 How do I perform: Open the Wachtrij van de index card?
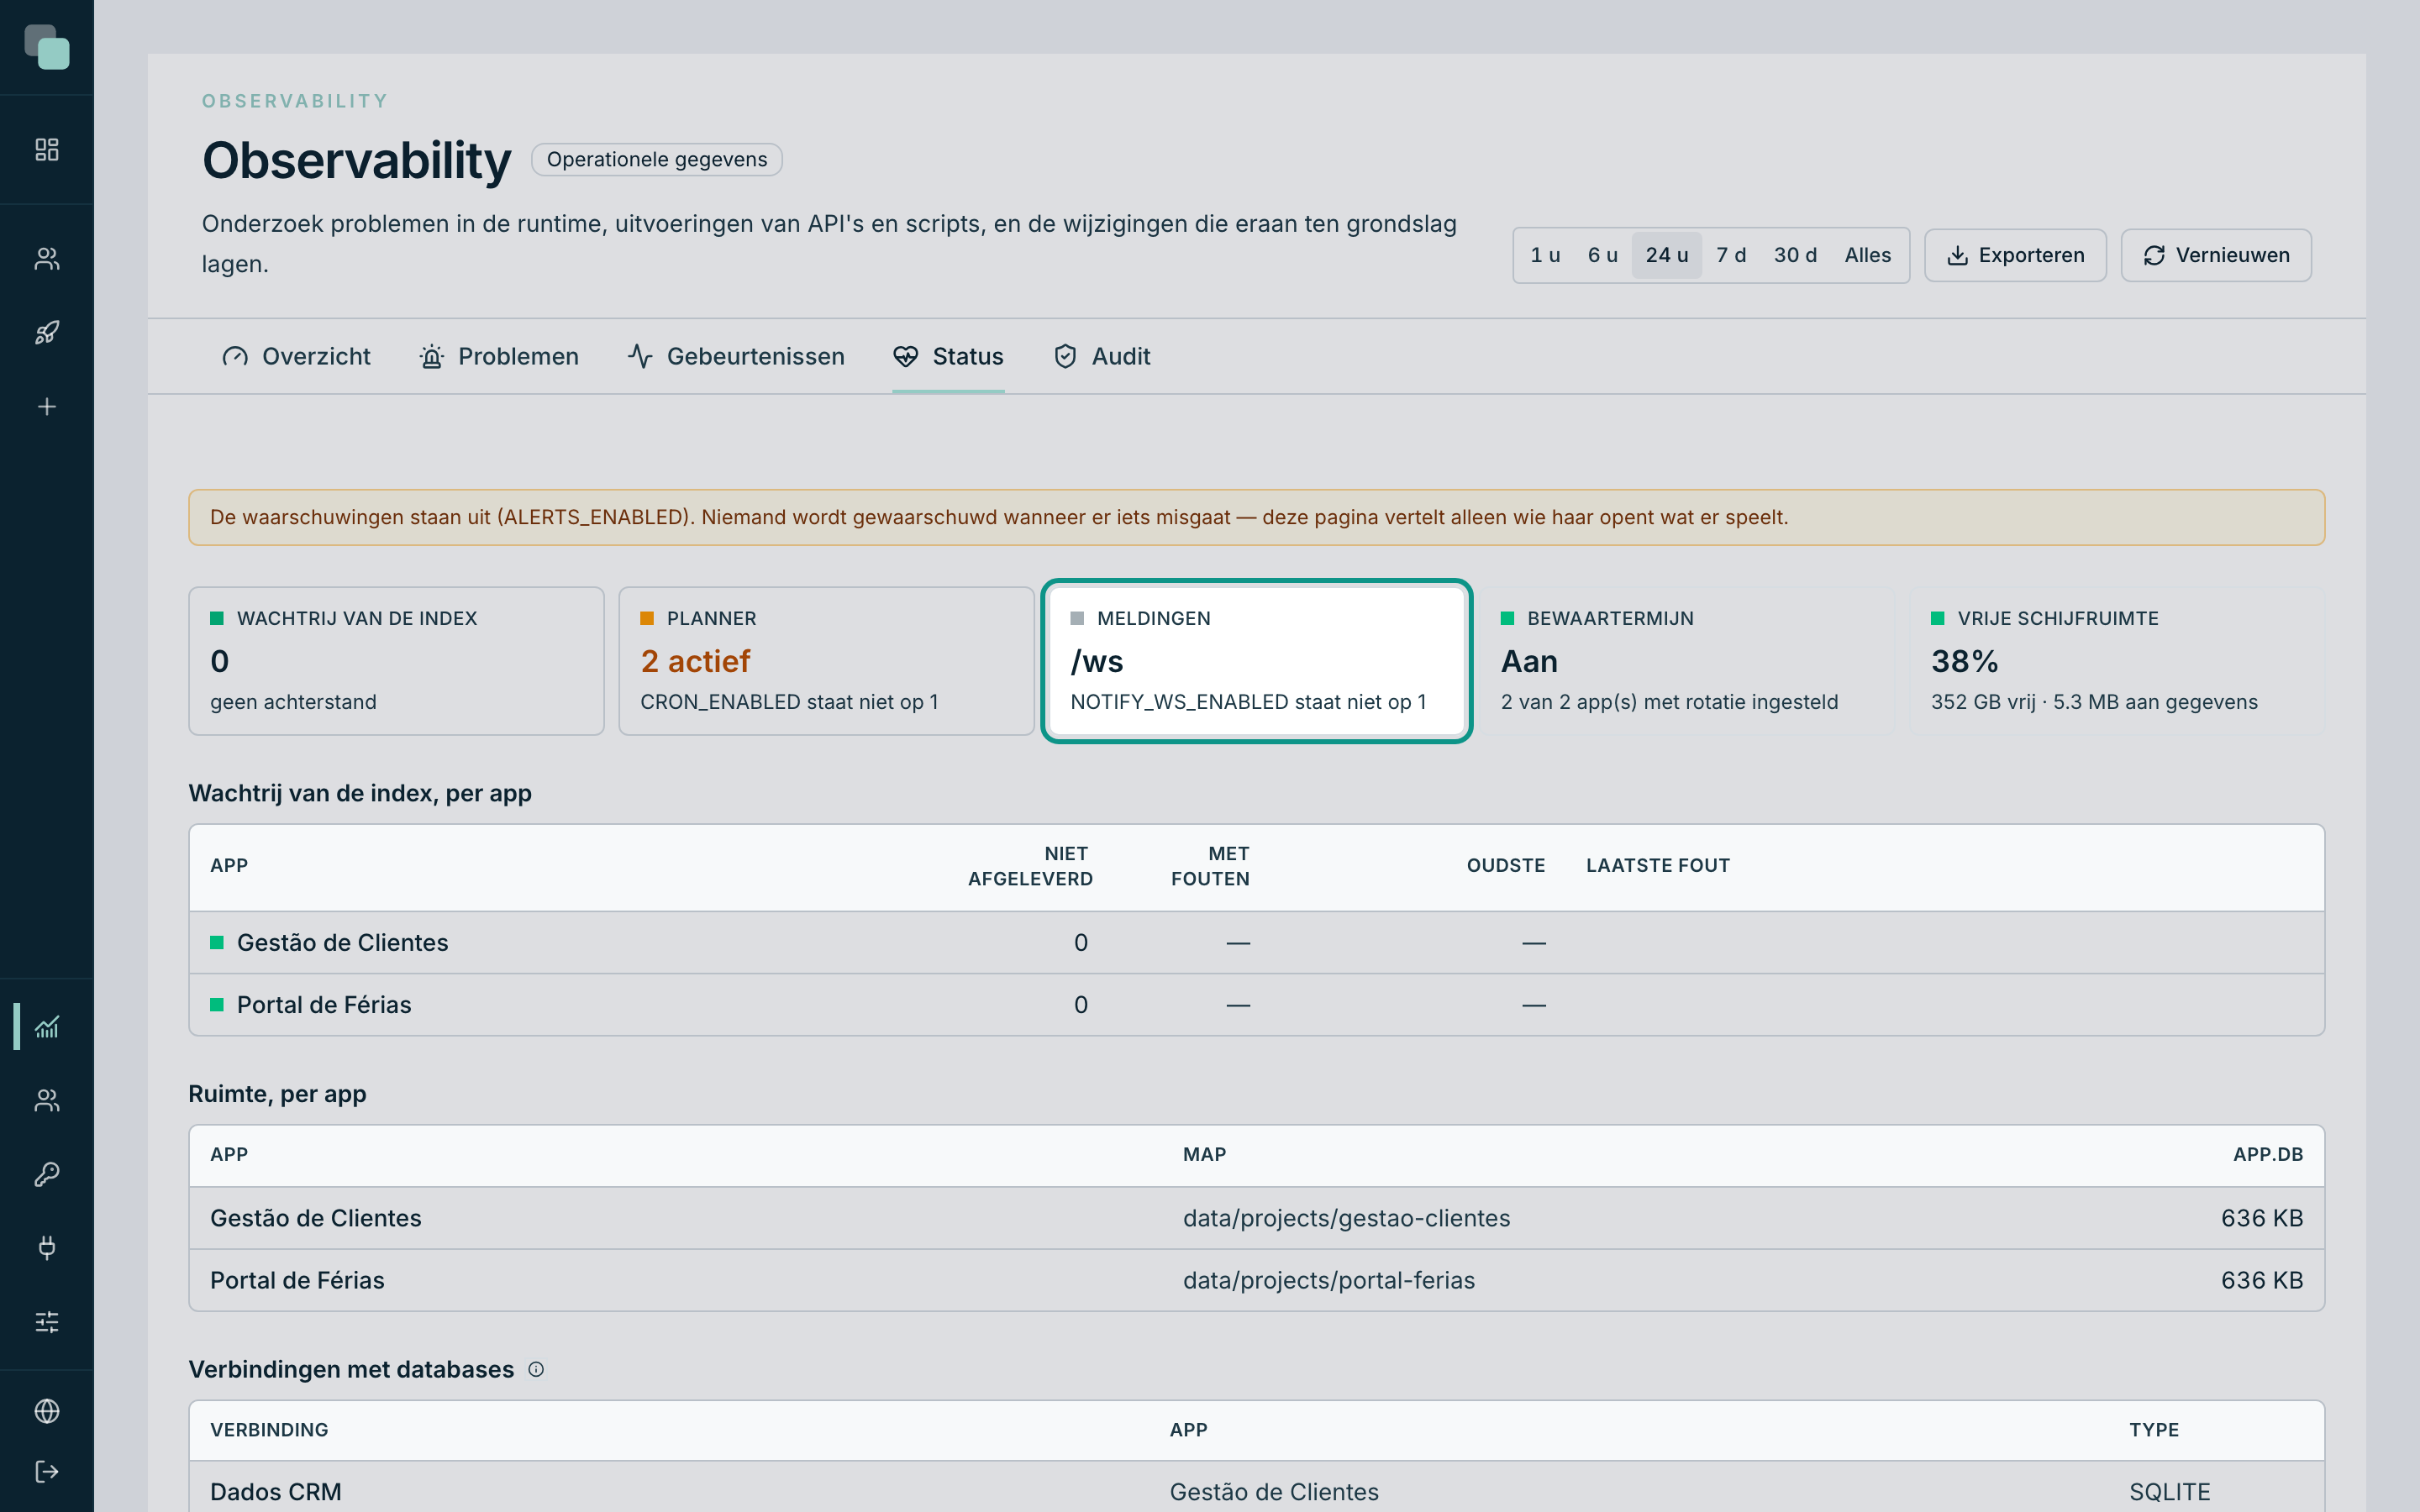coord(396,661)
